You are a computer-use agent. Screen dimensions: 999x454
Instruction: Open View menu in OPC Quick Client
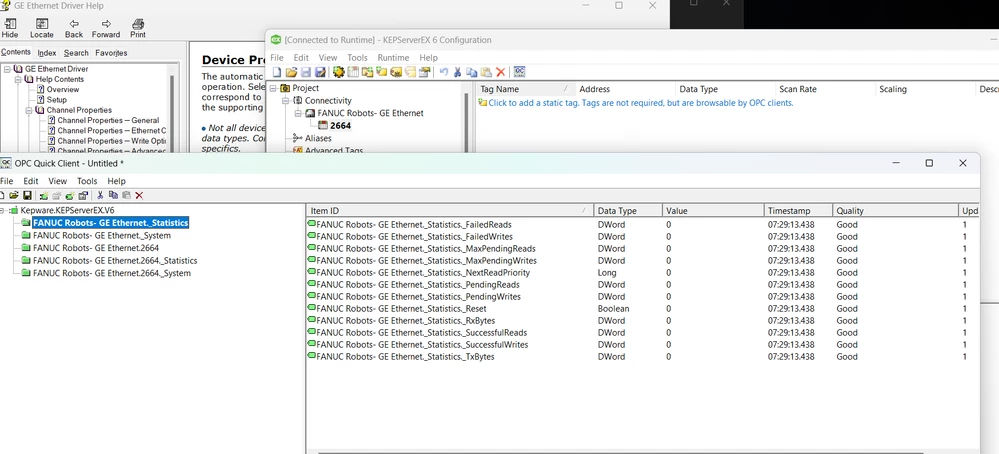(57, 181)
